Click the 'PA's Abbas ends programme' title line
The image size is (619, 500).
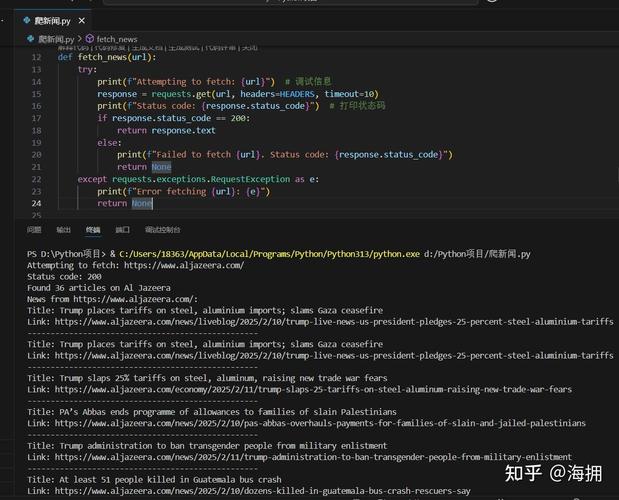(212, 412)
